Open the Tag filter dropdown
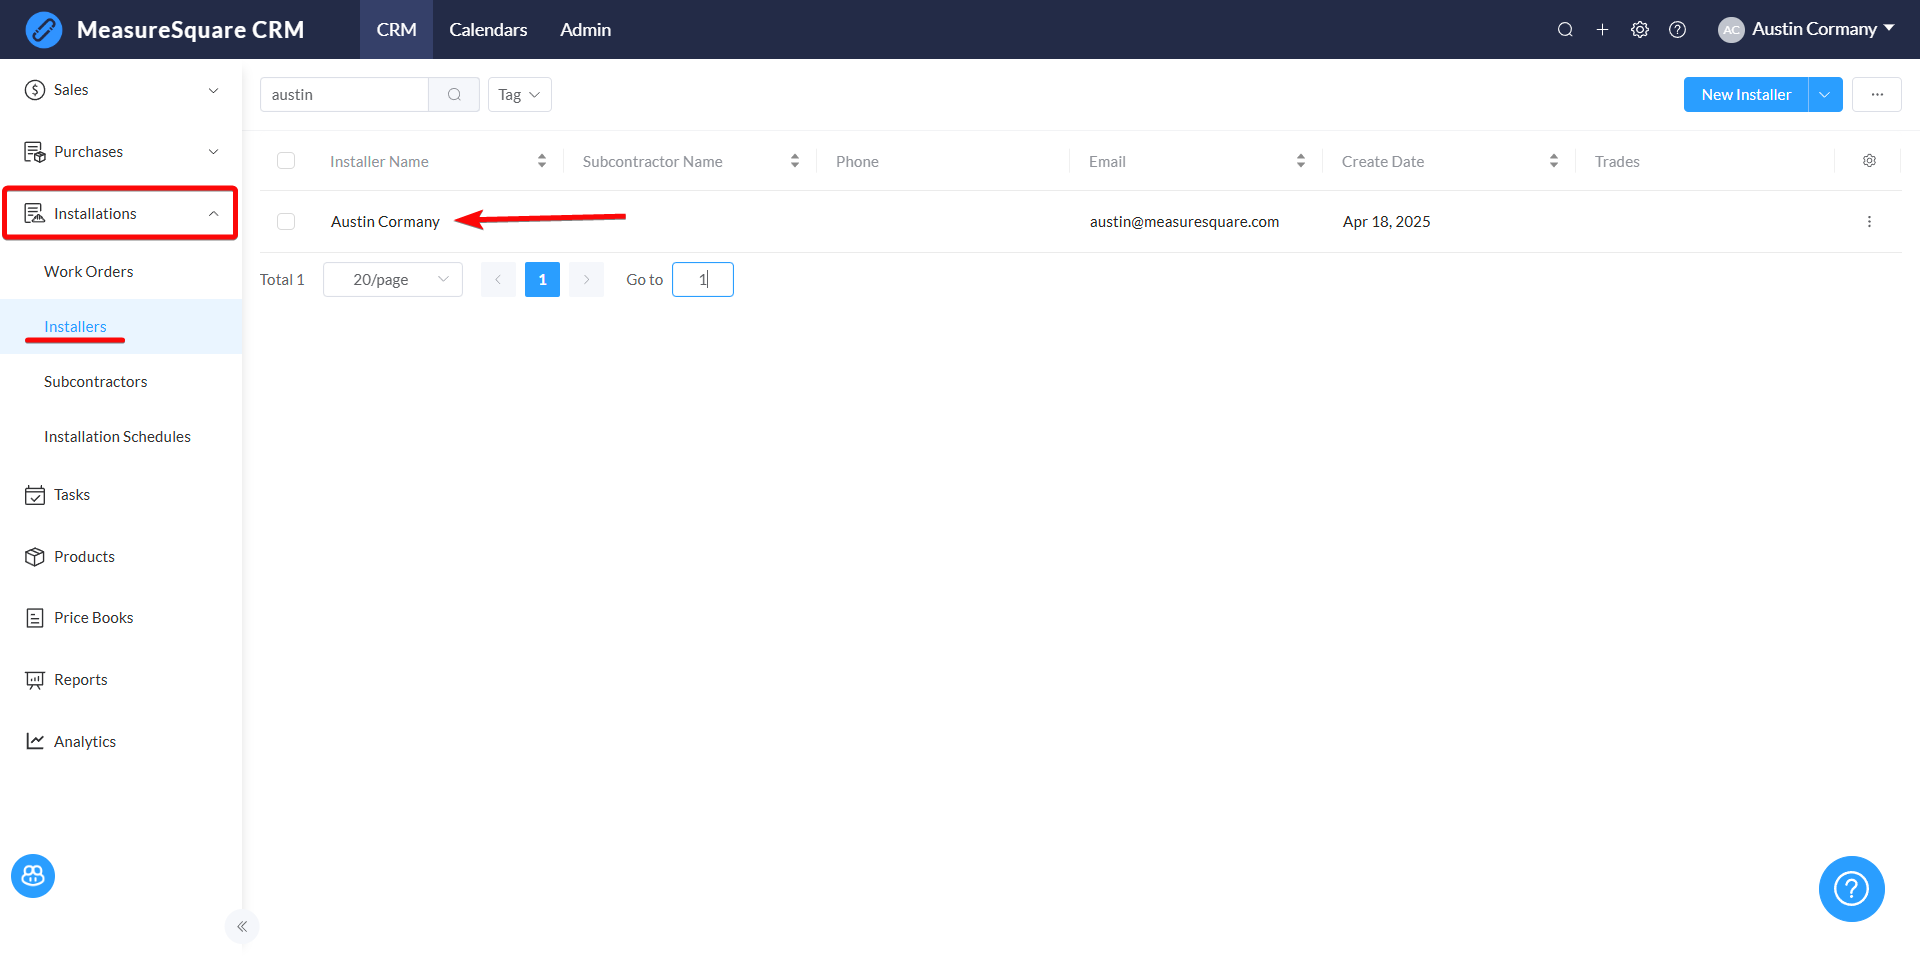1920x957 pixels. coord(520,95)
